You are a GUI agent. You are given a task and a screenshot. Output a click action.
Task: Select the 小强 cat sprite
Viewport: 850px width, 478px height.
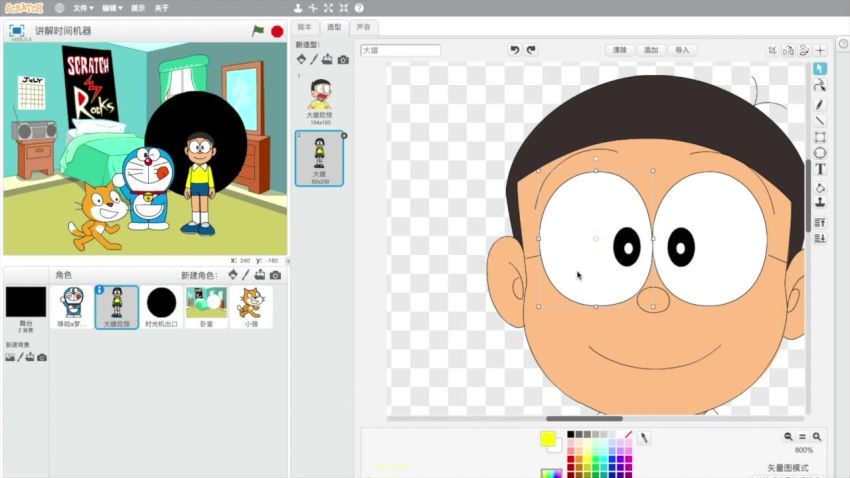pos(252,307)
